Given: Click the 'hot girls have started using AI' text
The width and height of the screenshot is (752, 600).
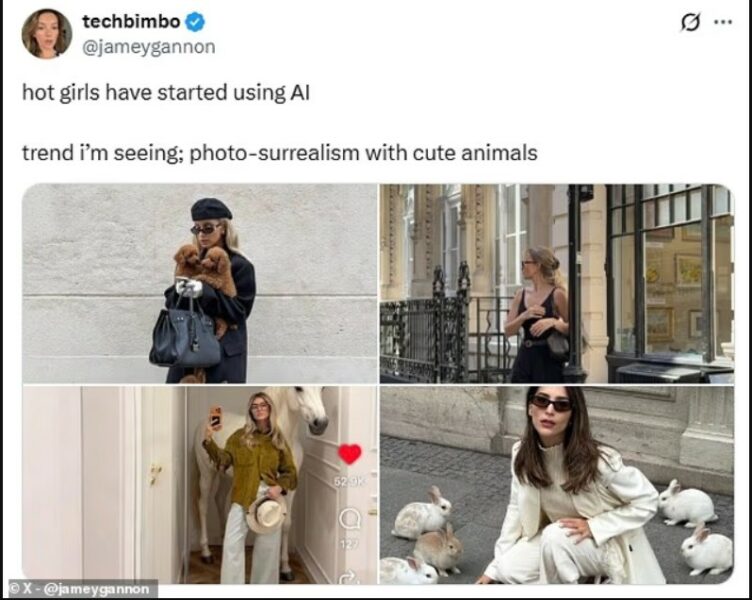Looking at the screenshot, I should point(166,93).
